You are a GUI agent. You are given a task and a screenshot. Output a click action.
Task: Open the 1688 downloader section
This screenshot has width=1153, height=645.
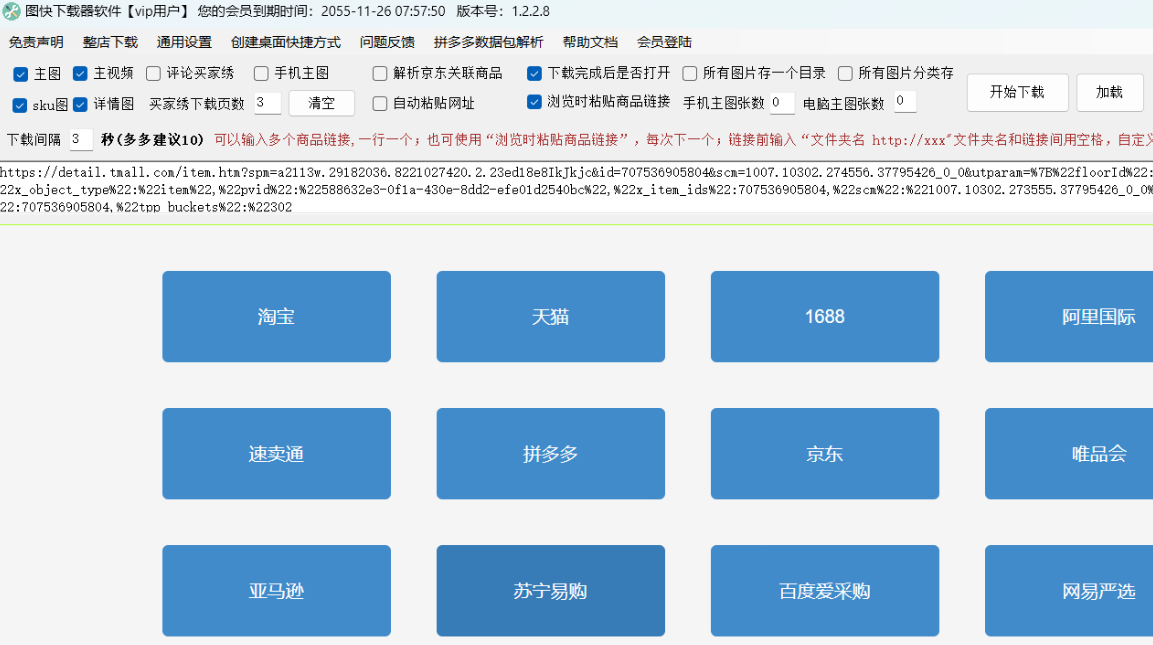[x=824, y=316]
